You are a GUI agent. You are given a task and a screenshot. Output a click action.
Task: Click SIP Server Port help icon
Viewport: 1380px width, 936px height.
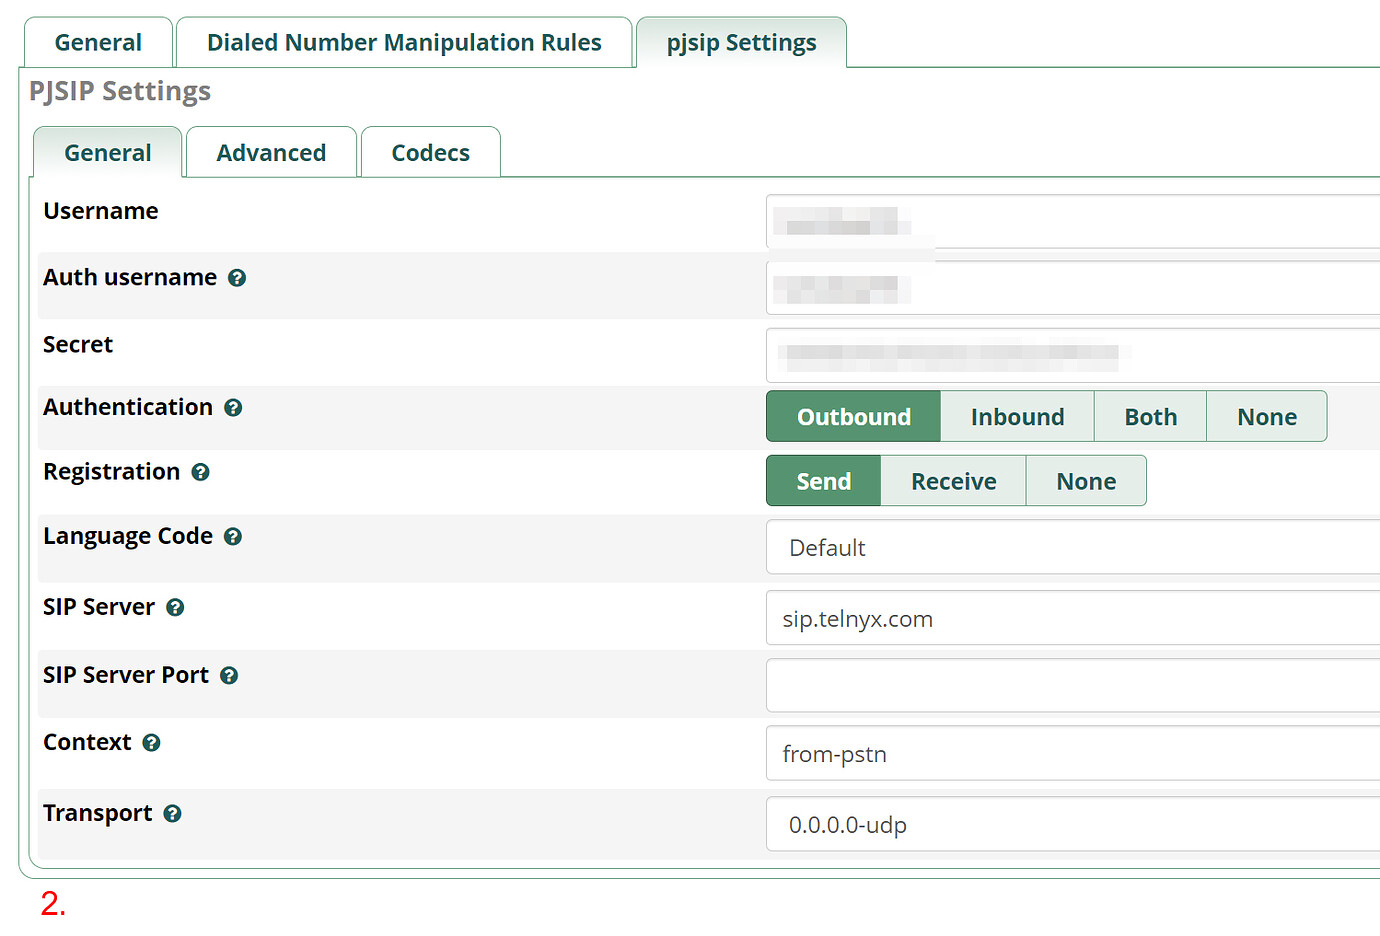coord(229,676)
